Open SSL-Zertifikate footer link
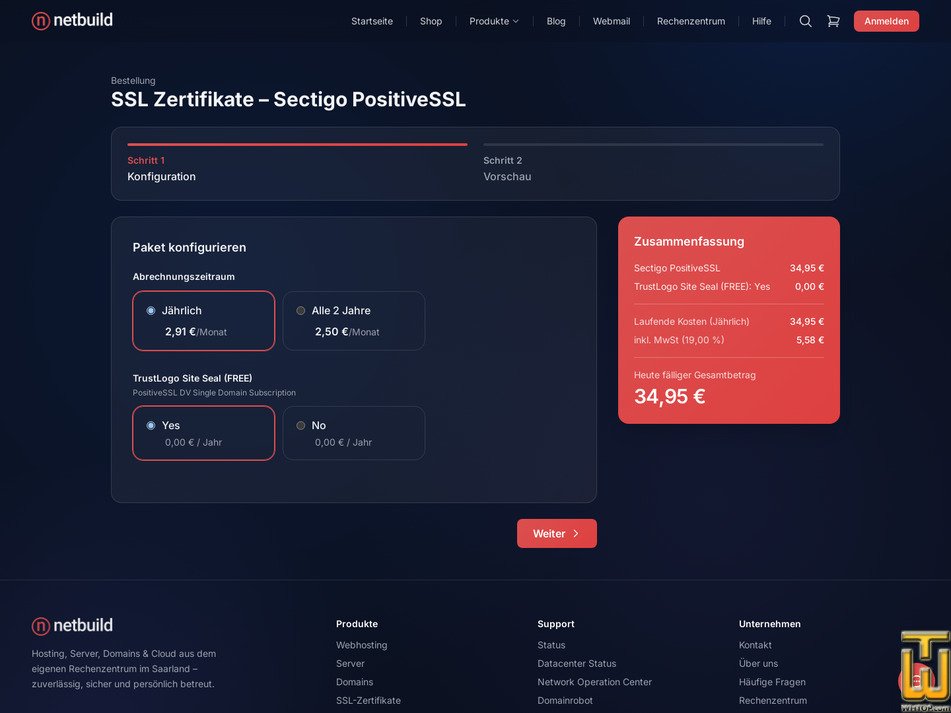Image resolution: width=951 pixels, height=713 pixels. (368, 700)
